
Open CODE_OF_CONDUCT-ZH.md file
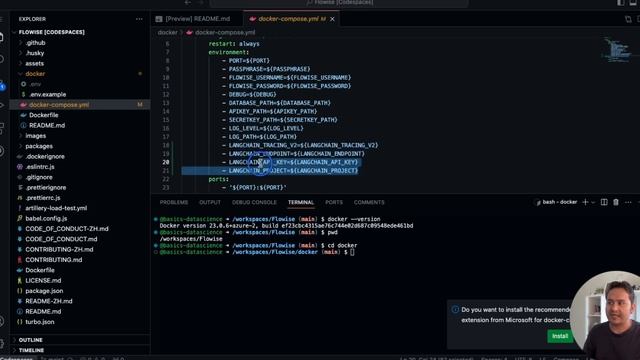pos(67,229)
